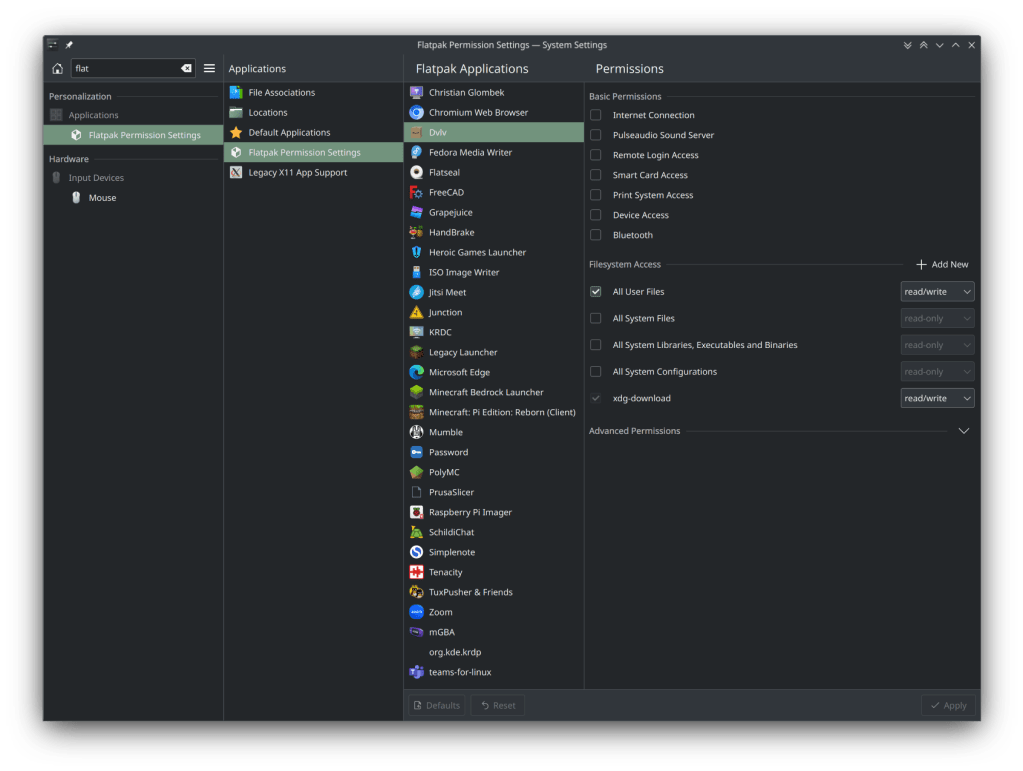This screenshot has height=771, width=1023.
Task: Click the Add New filesystem access button
Action: pos(941,264)
